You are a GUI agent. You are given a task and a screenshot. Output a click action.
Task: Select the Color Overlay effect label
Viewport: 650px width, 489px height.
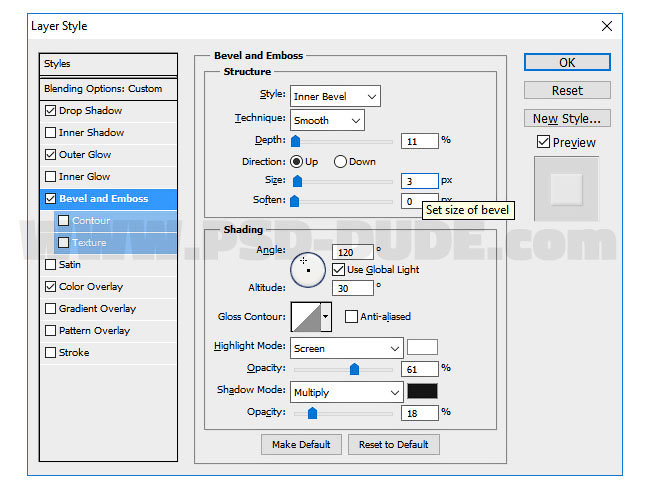click(91, 286)
